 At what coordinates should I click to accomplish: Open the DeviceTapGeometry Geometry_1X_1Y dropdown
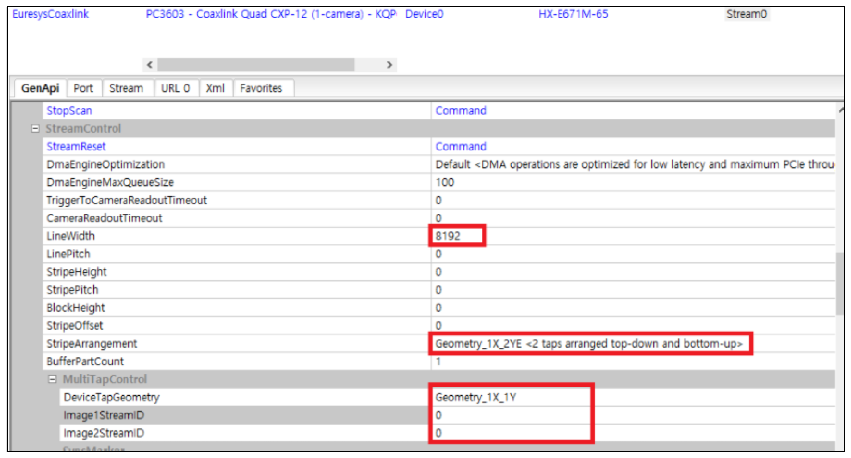633,397
